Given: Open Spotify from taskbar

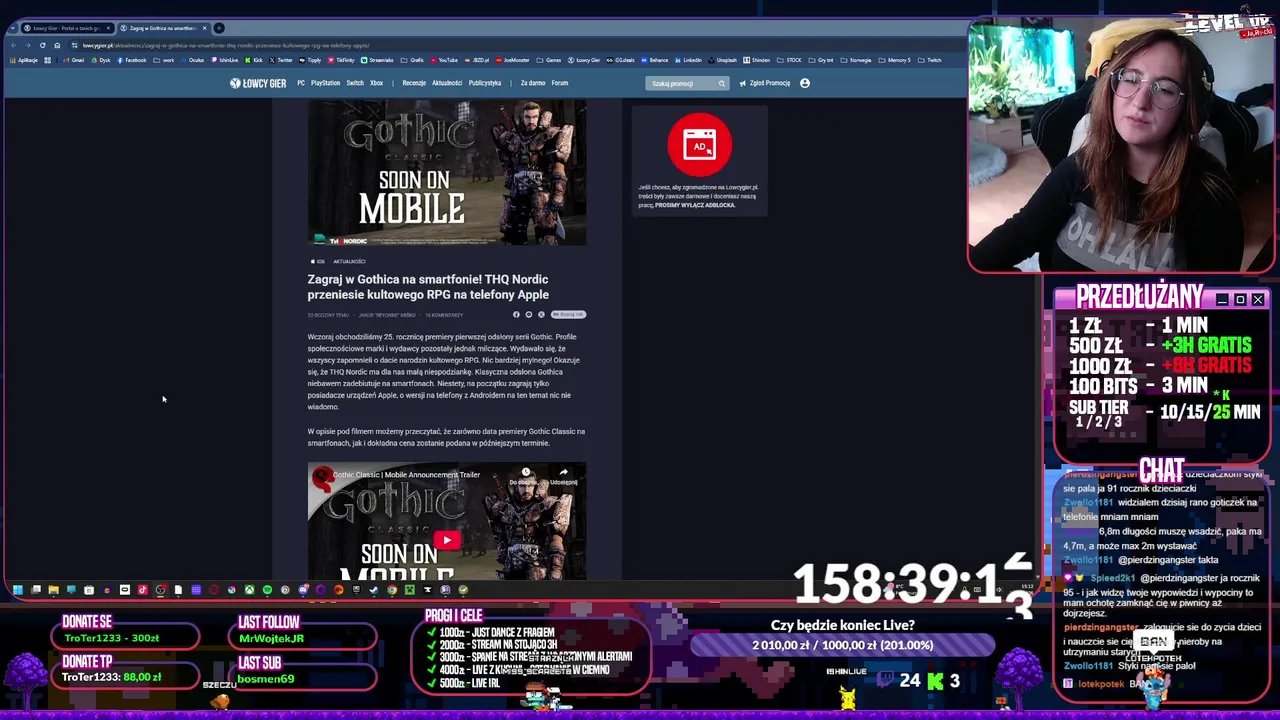Looking at the screenshot, I should click(x=267, y=590).
